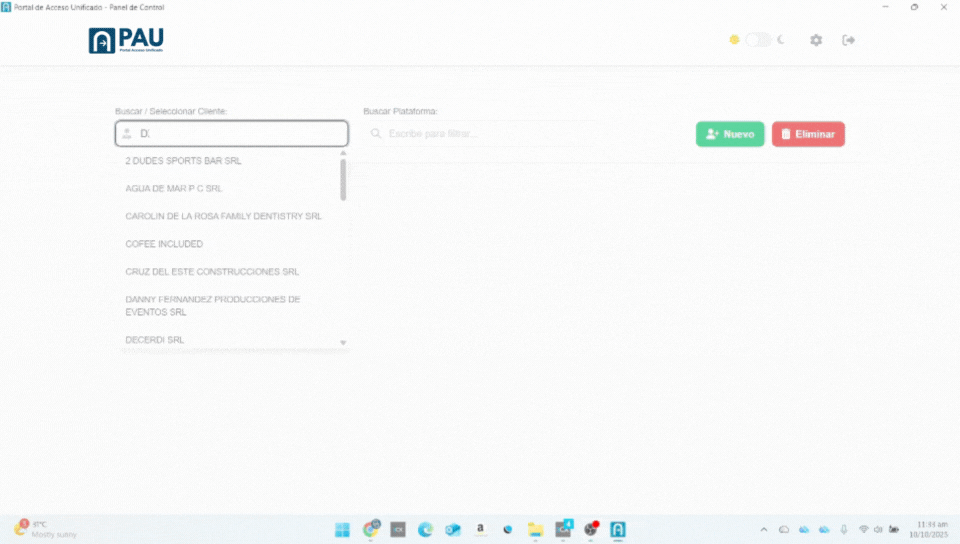Open the taskbar clock and date
Screen dimensions: 960x544
pos(929,529)
